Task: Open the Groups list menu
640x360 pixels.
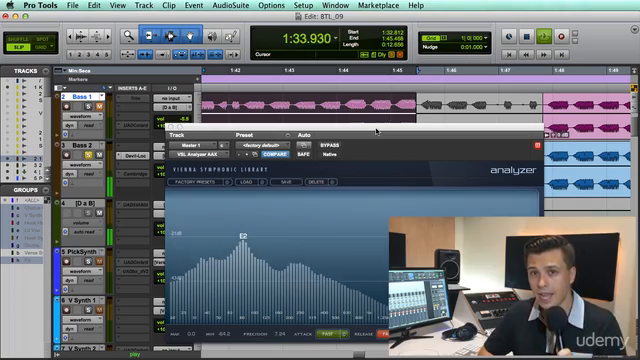Action: tap(45, 190)
